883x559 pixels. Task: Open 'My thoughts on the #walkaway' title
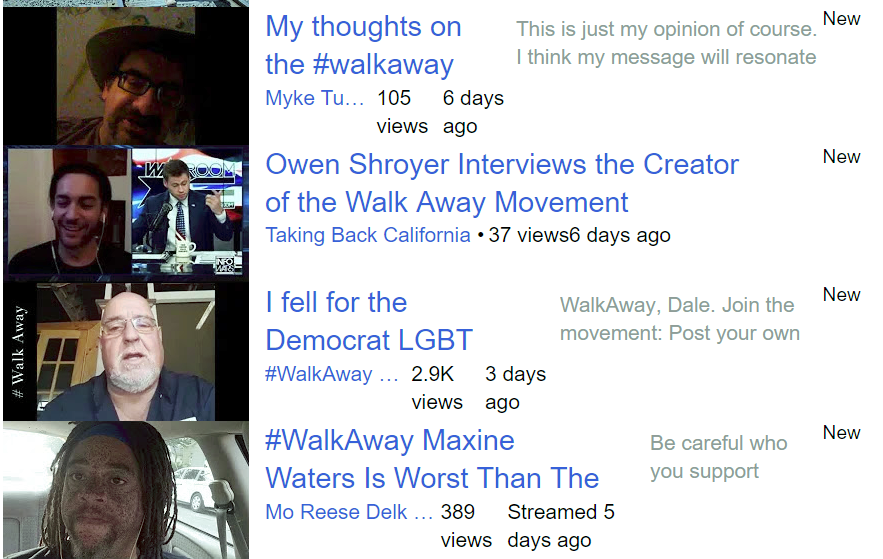(363, 45)
